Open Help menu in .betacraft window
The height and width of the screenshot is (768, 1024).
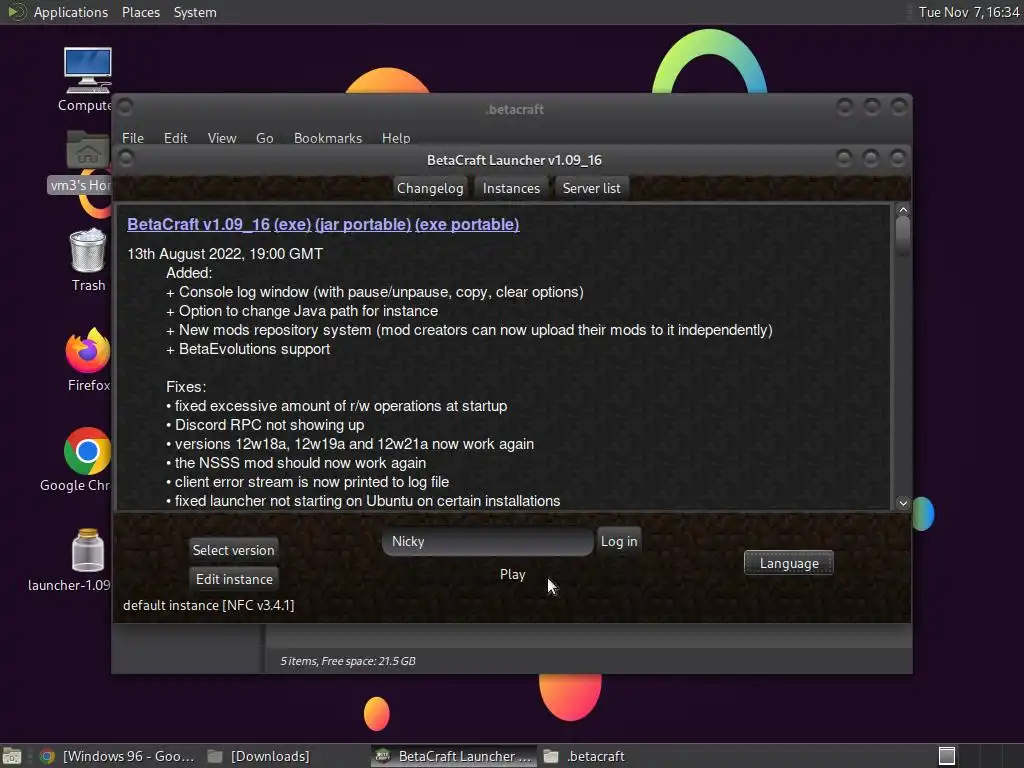[x=396, y=138]
